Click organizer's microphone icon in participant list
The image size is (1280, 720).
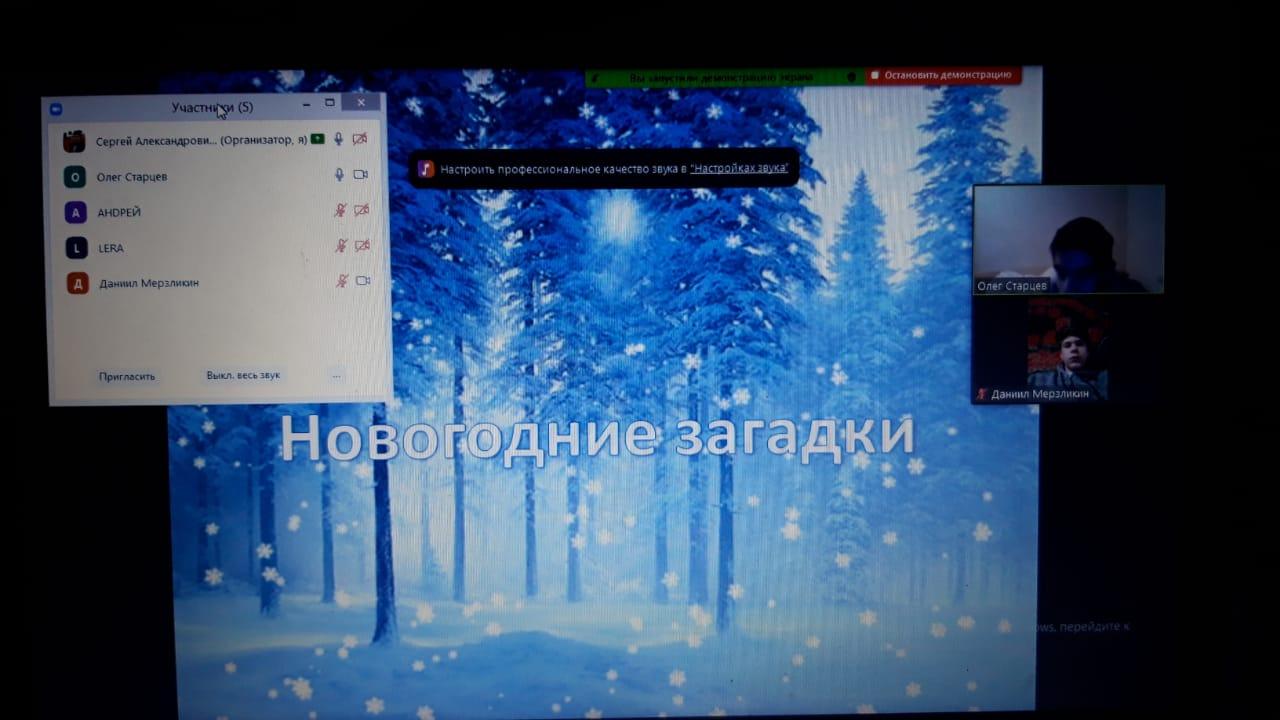tap(339, 139)
